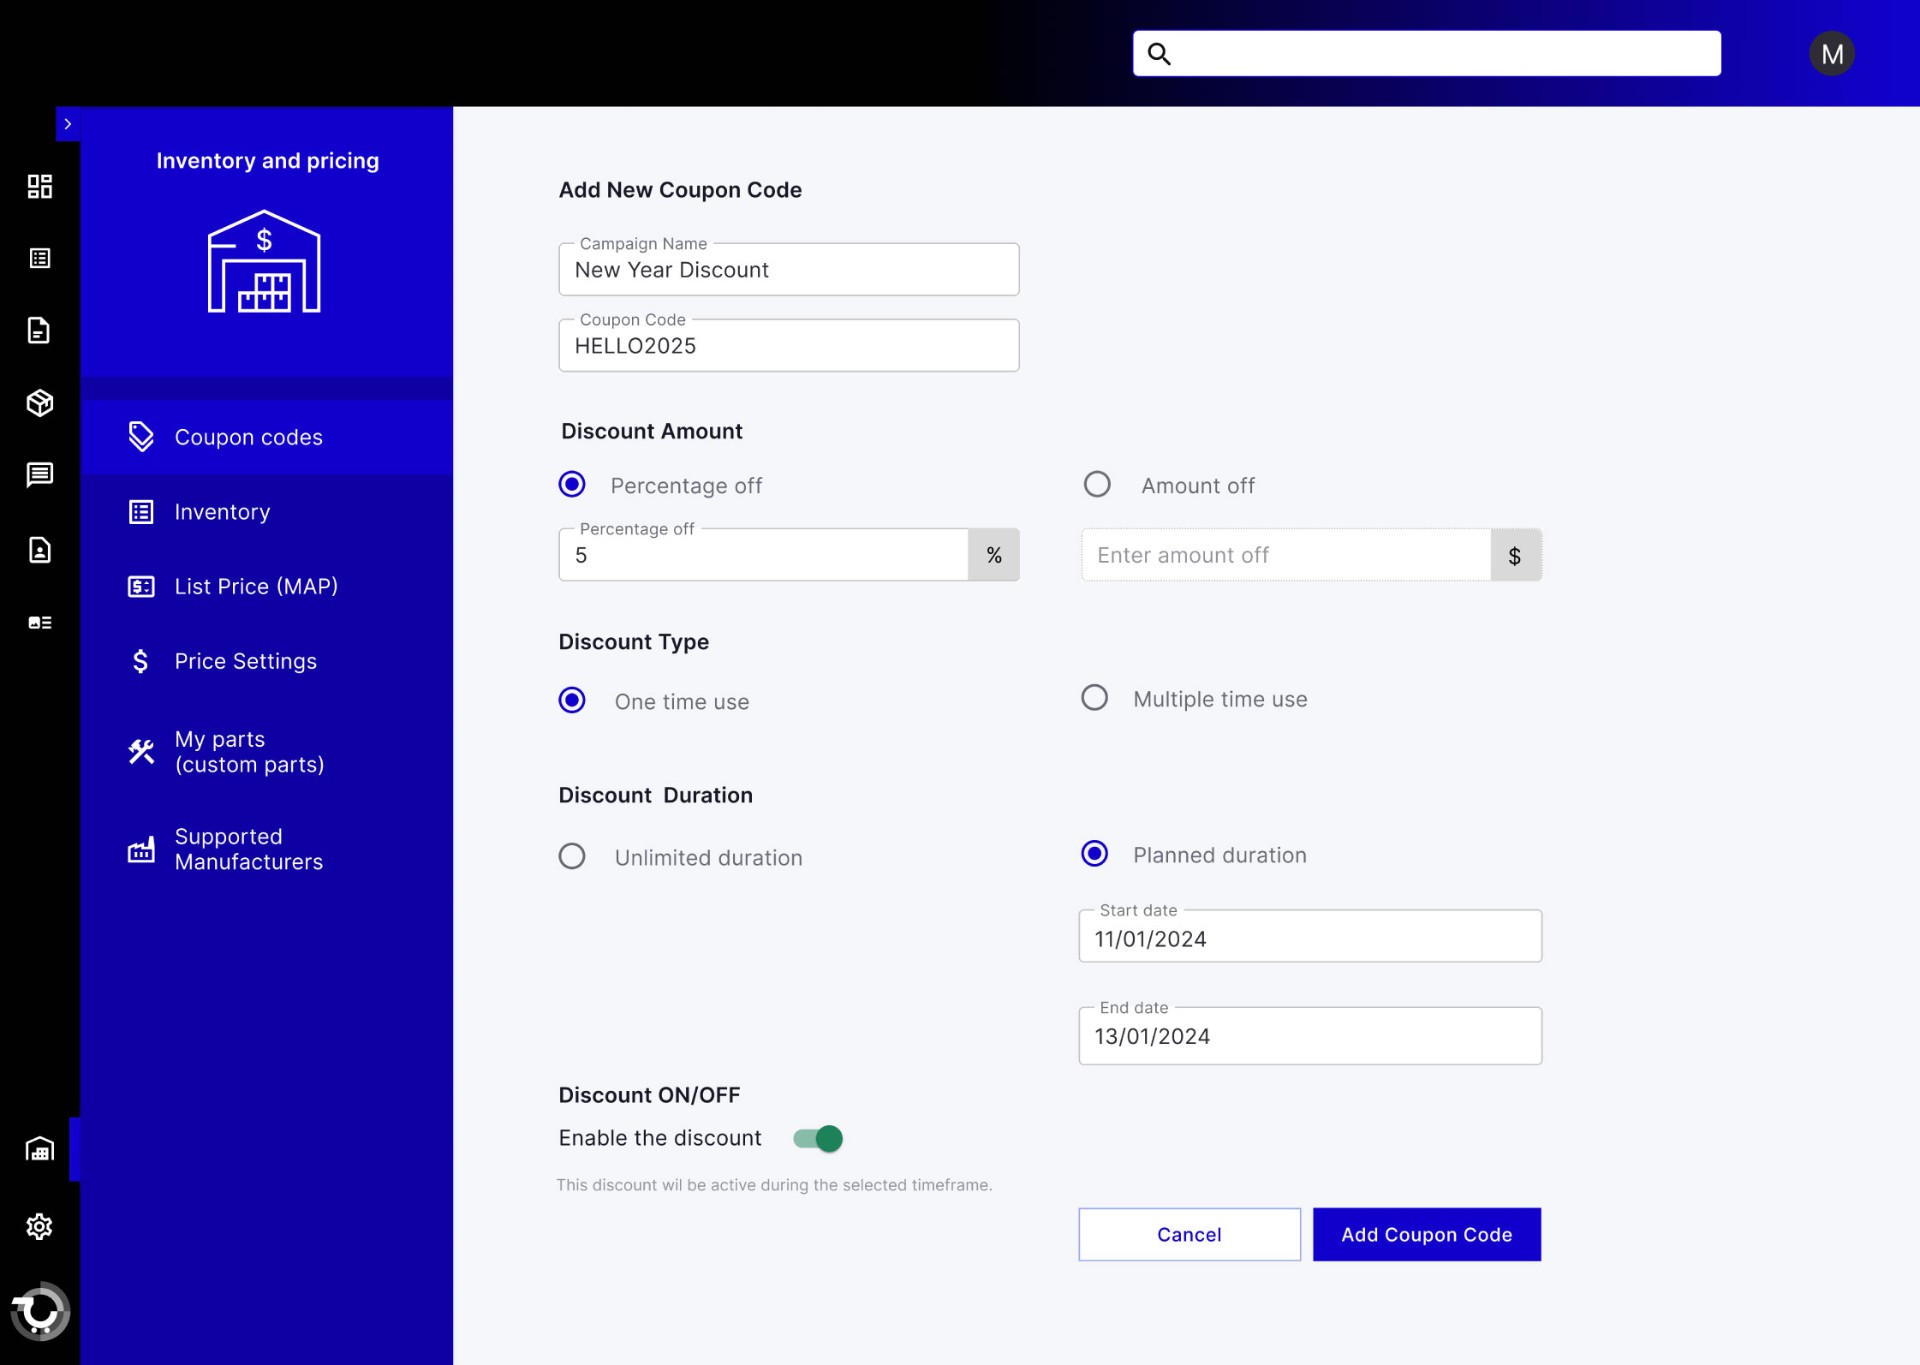
Task: Click the Campaign Name field
Action: click(x=789, y=269)
